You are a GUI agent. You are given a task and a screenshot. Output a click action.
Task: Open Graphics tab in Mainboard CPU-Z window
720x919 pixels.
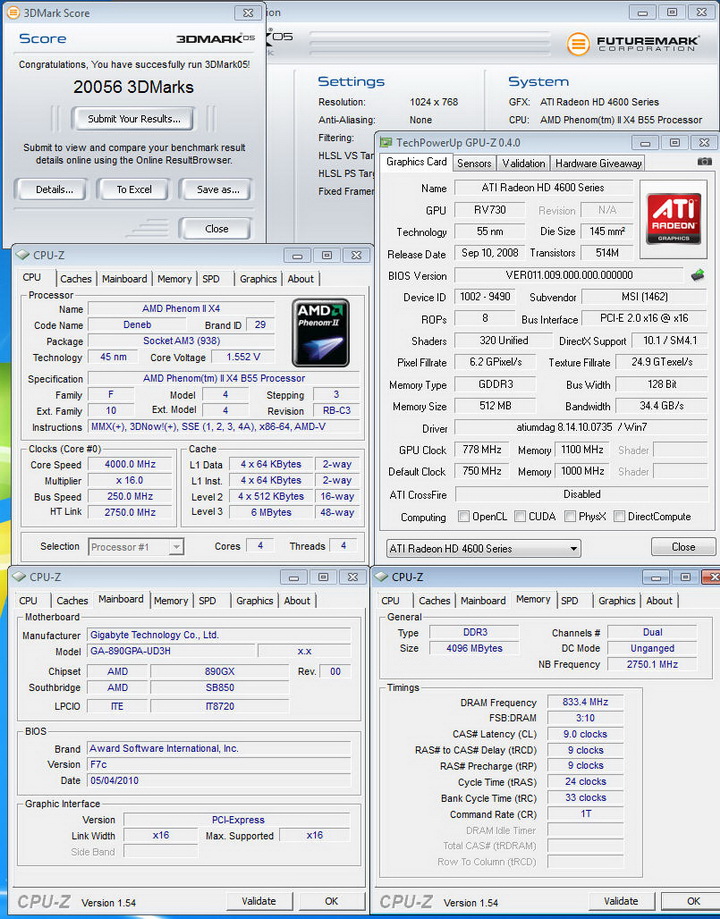coord(254,601)
